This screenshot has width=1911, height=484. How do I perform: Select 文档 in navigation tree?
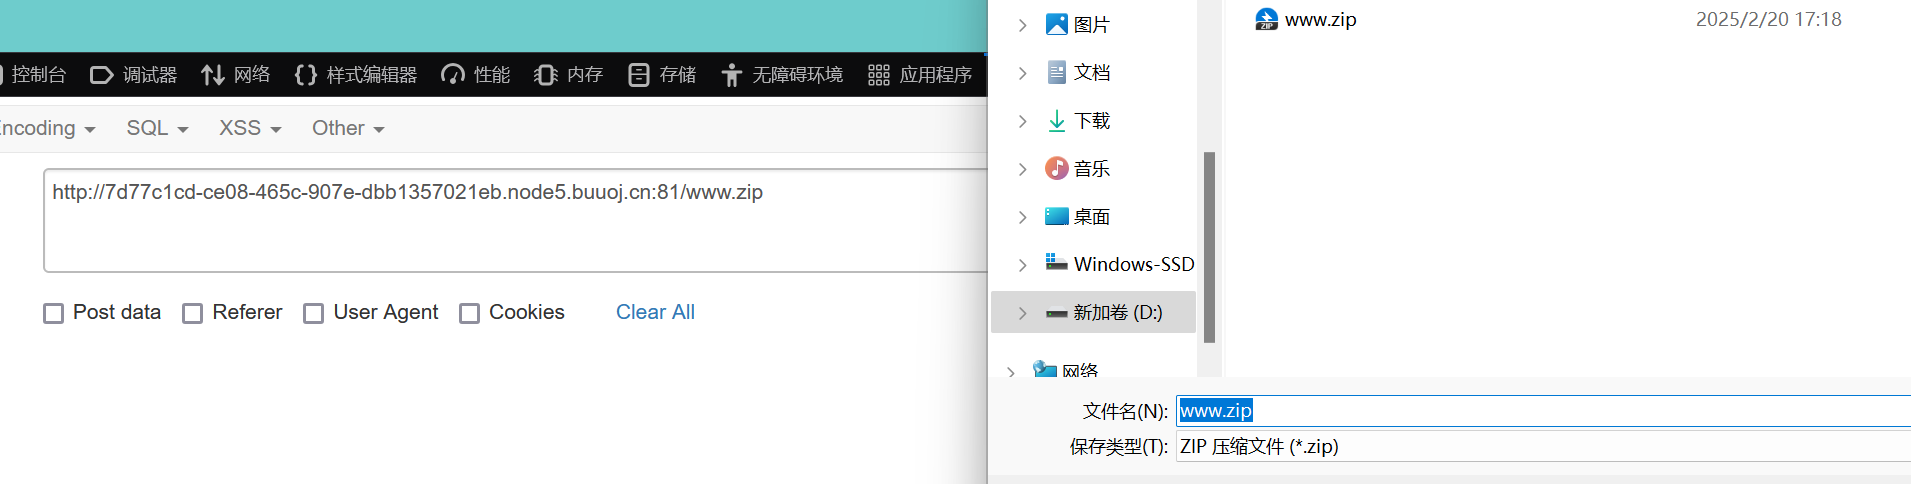[1091, 73]
